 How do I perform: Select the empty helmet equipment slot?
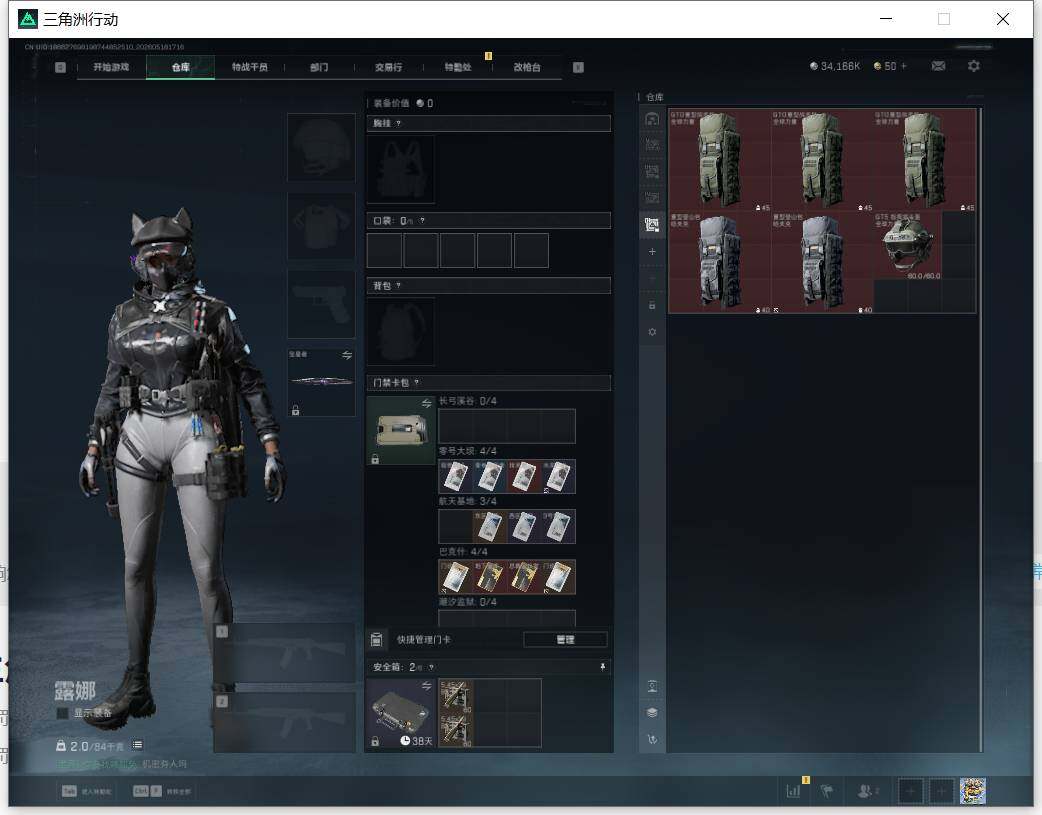[321, 147]
